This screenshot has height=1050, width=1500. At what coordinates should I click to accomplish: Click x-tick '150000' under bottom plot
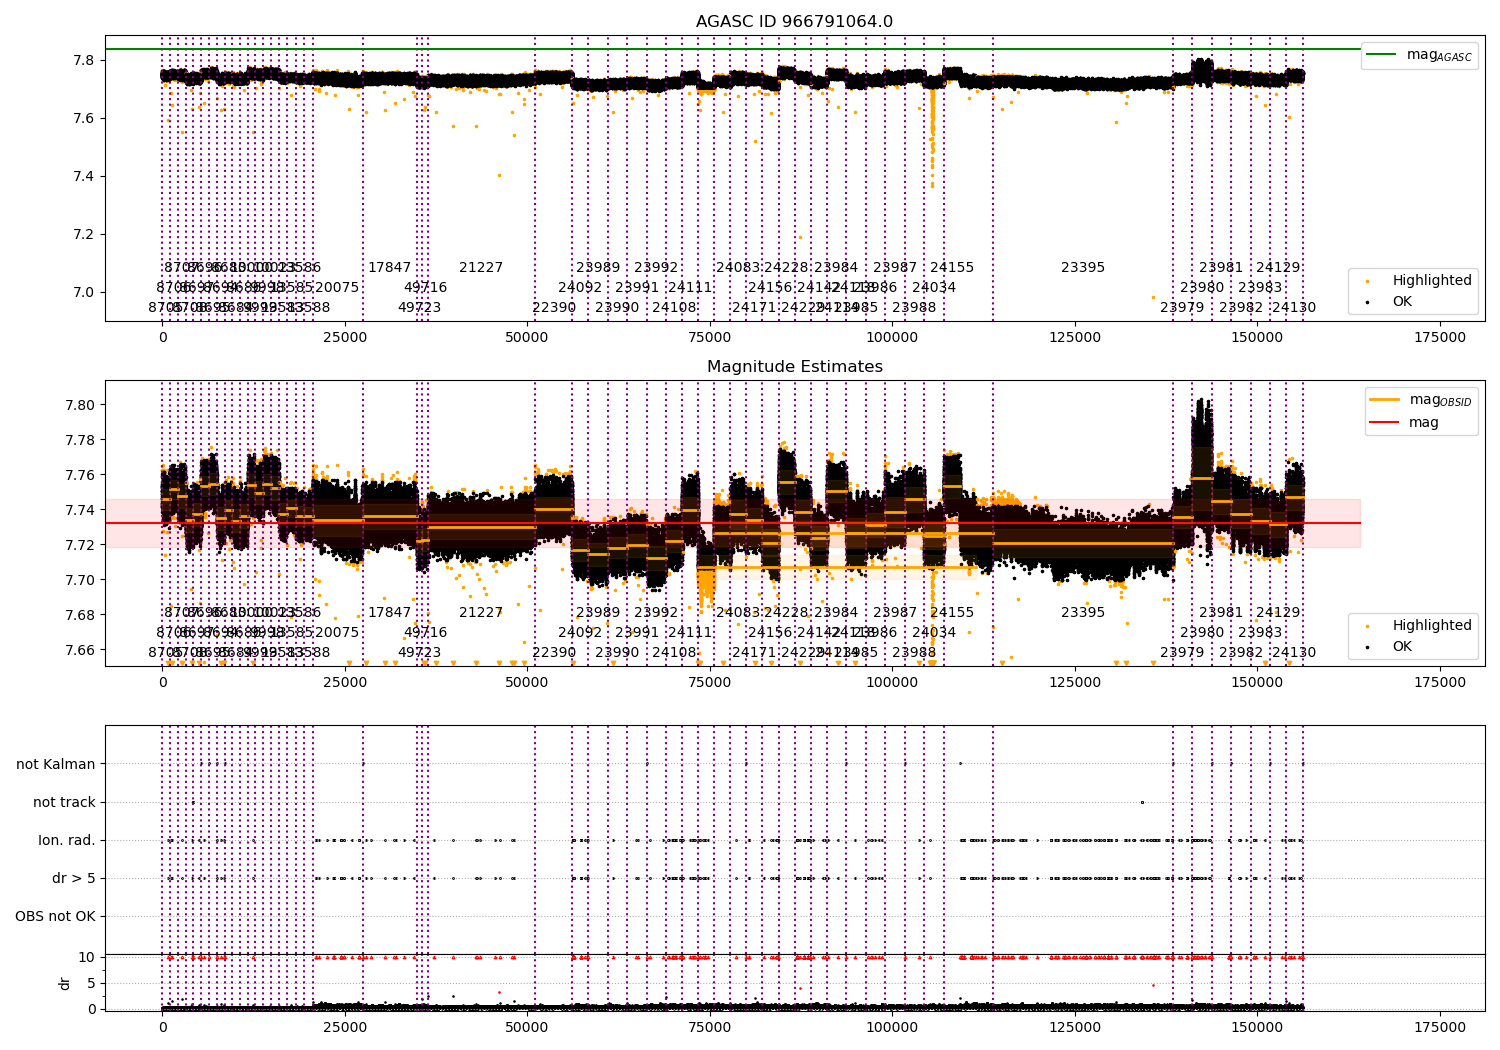(x=1257, y=1027)
